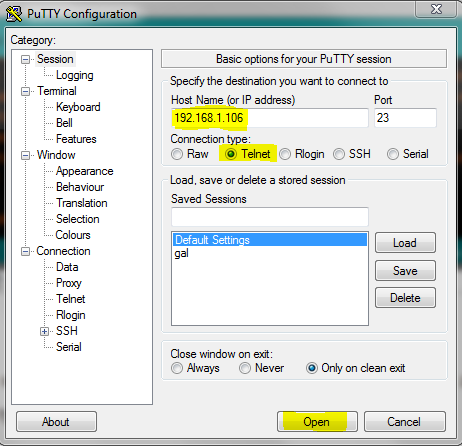
Task: Load the selected saved session
Action: (405, 243)
